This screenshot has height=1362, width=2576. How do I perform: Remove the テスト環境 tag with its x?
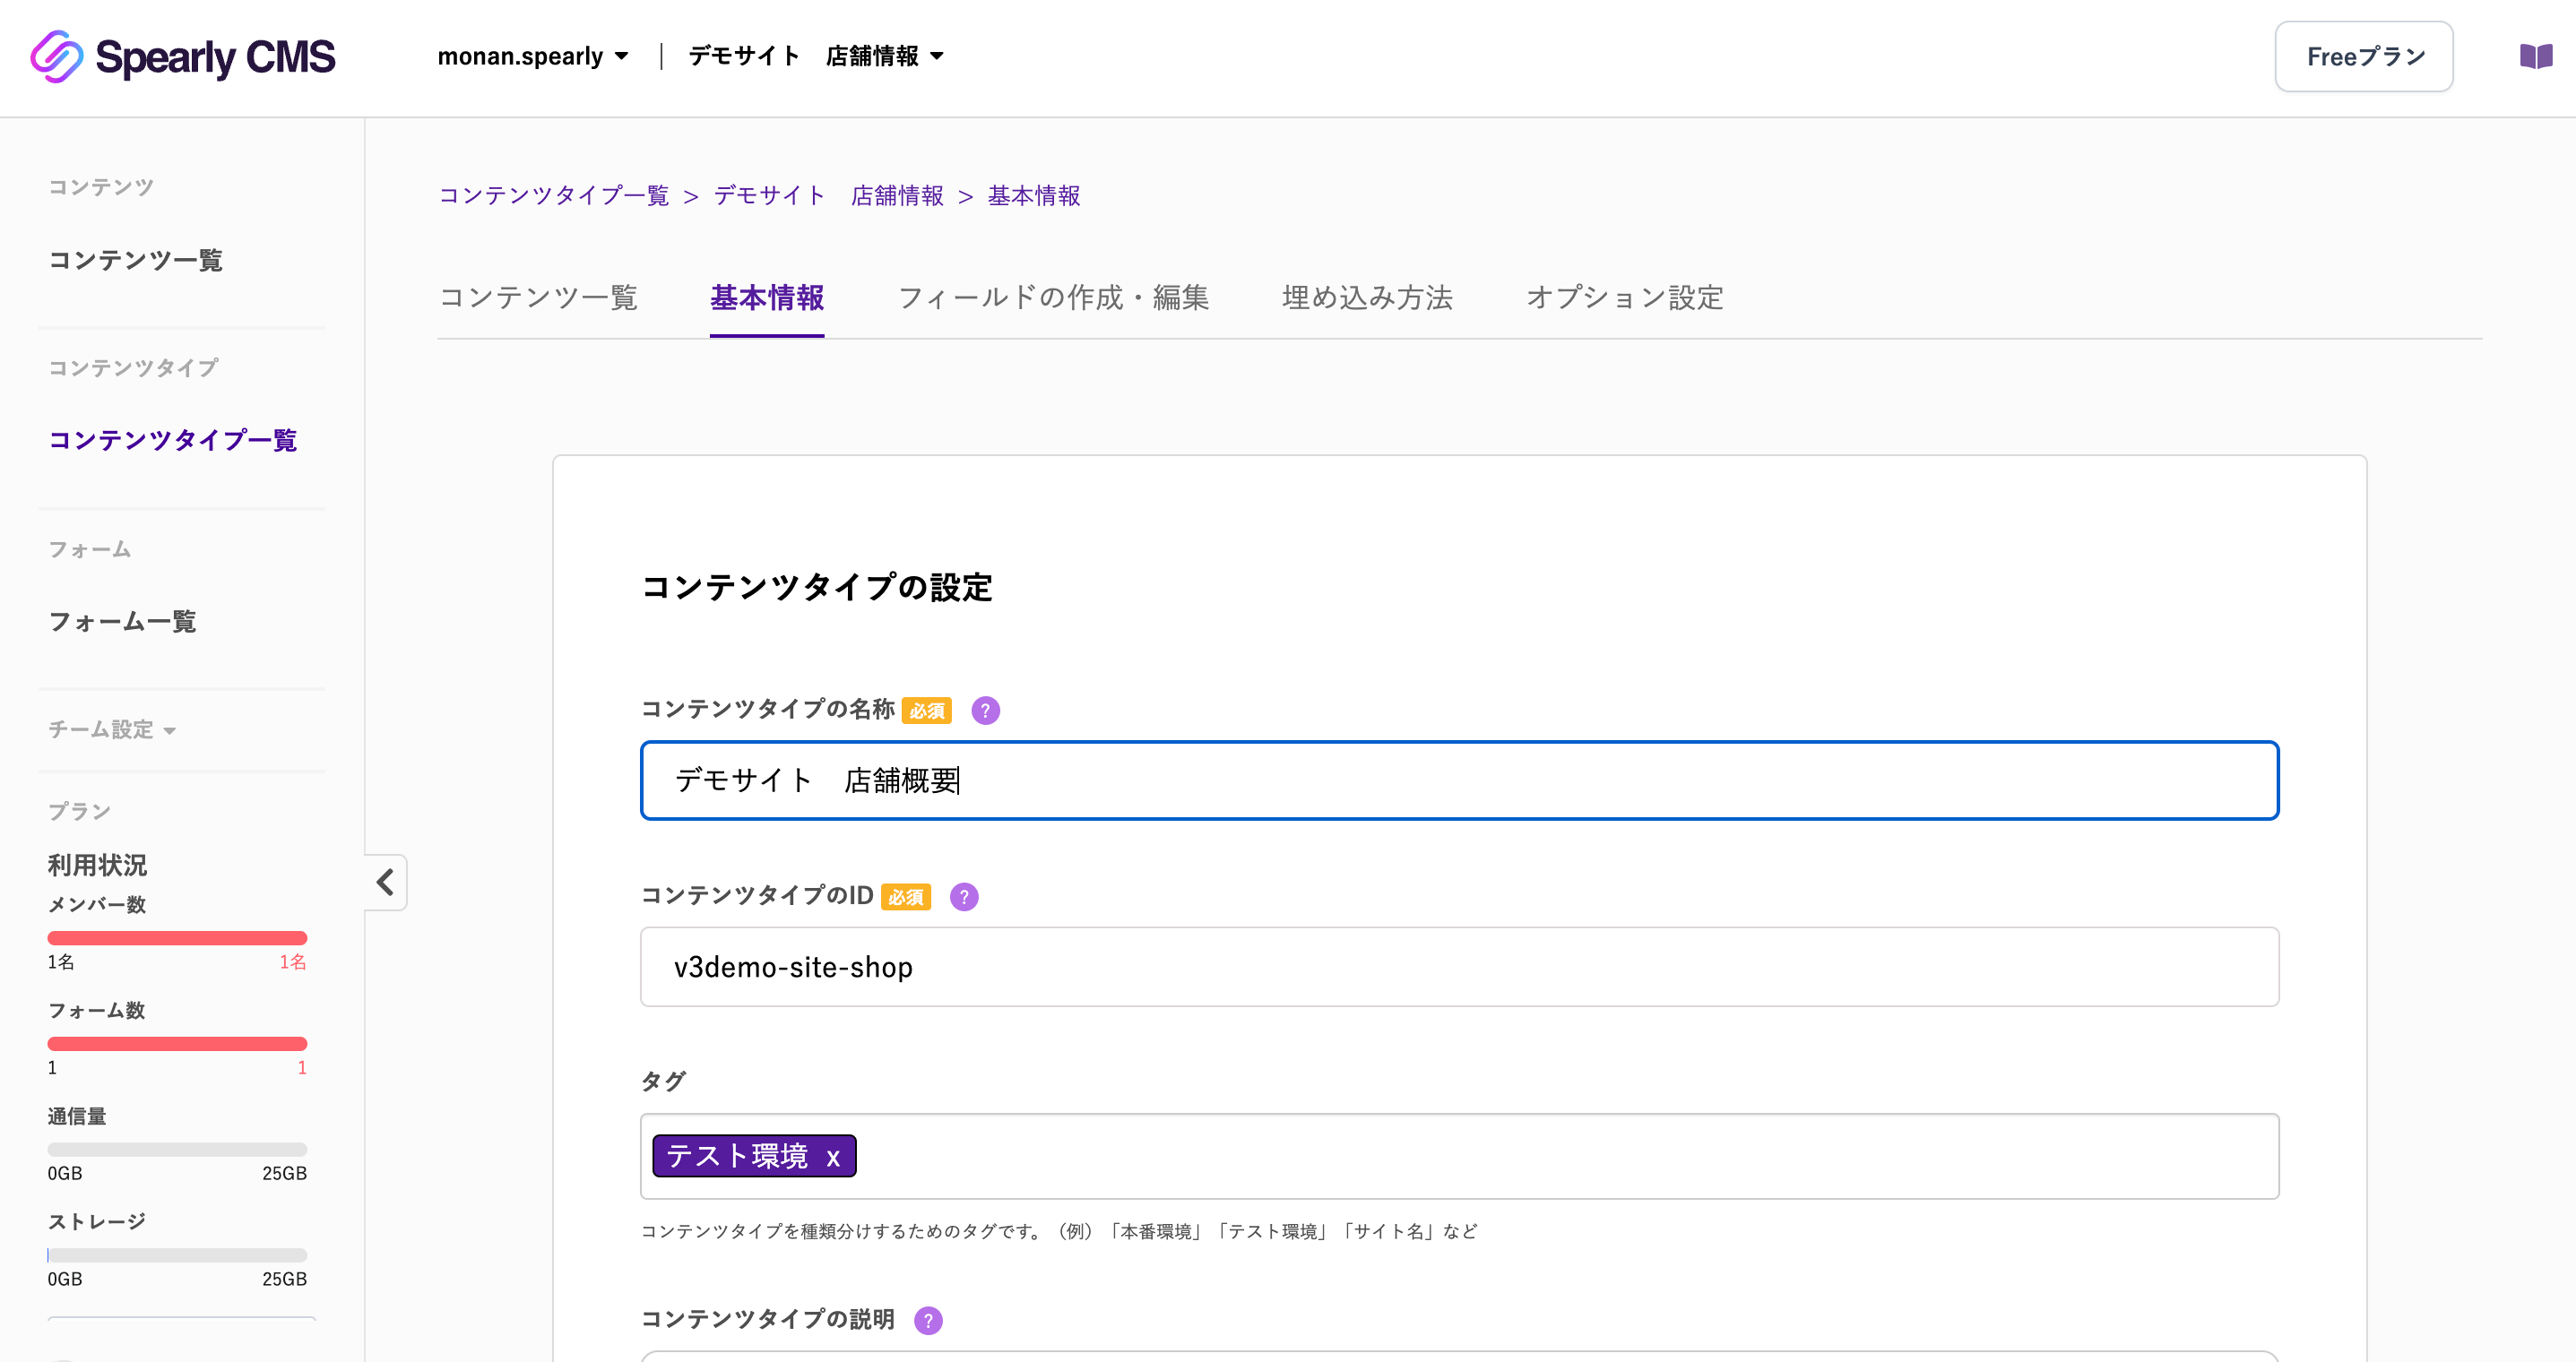click(832, 1157)
